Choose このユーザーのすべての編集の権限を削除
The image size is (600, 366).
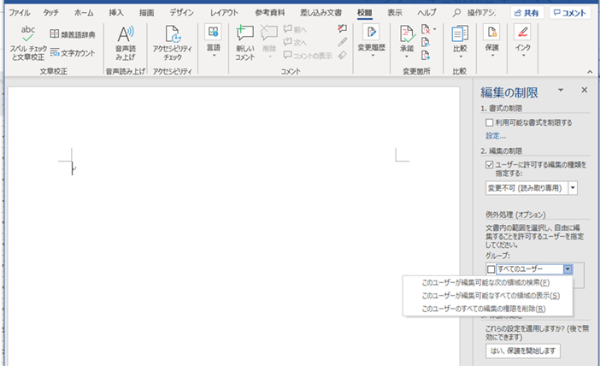point(488,309)
